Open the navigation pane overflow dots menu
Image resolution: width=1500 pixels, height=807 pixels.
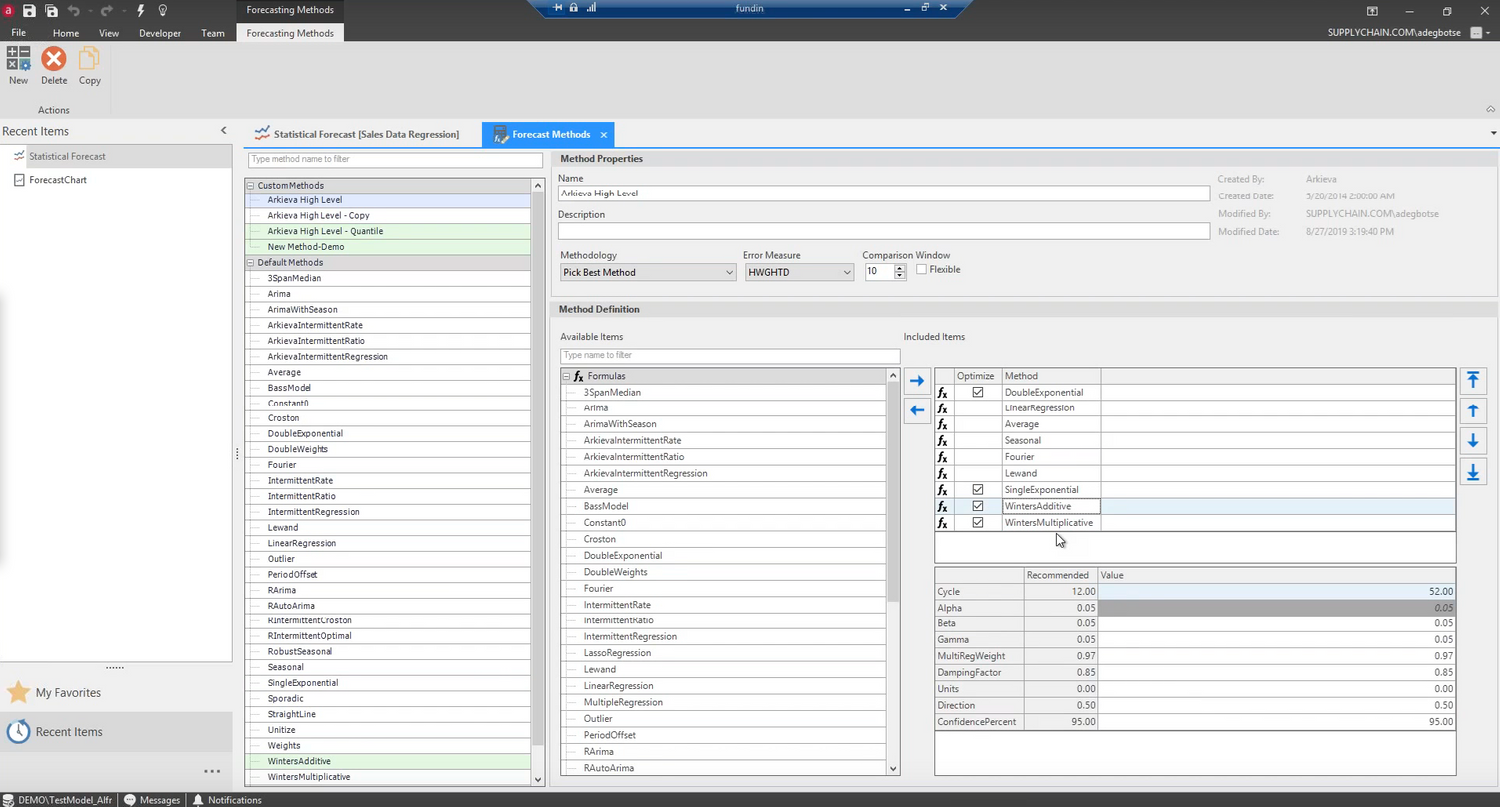(x=212, y=771)
